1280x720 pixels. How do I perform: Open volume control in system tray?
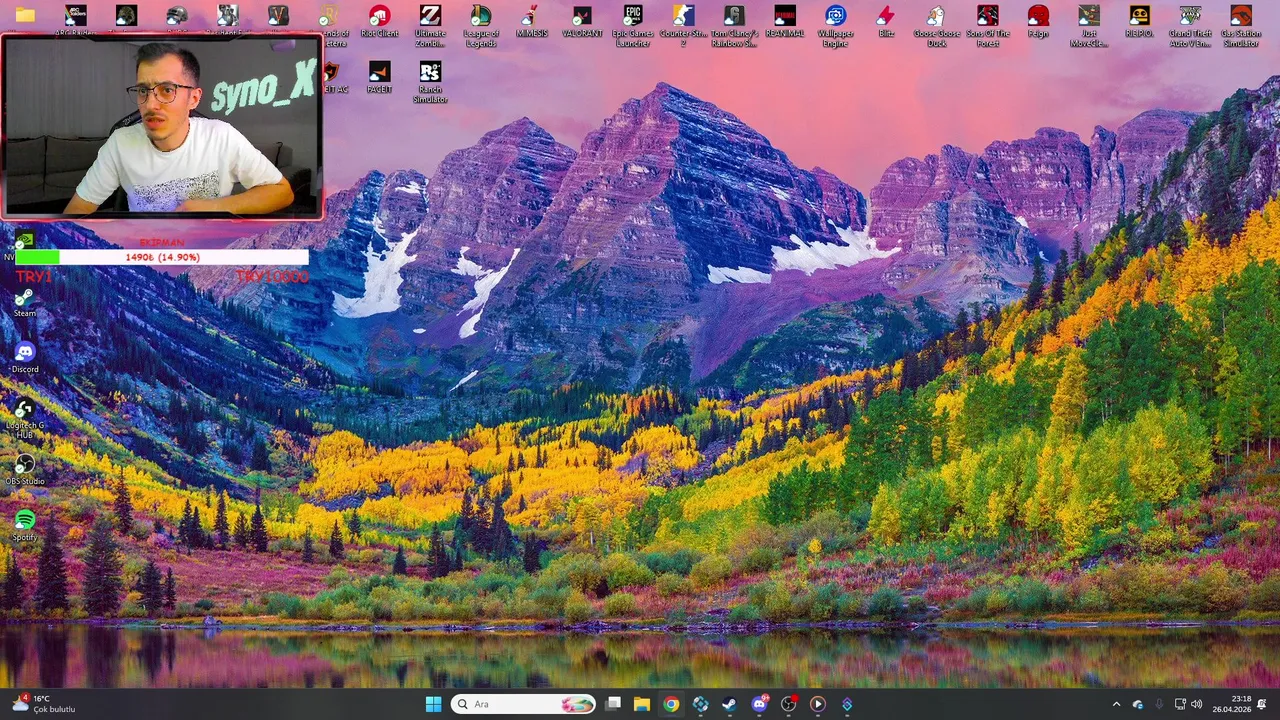pyautogui.click(x=1197, y=704)
